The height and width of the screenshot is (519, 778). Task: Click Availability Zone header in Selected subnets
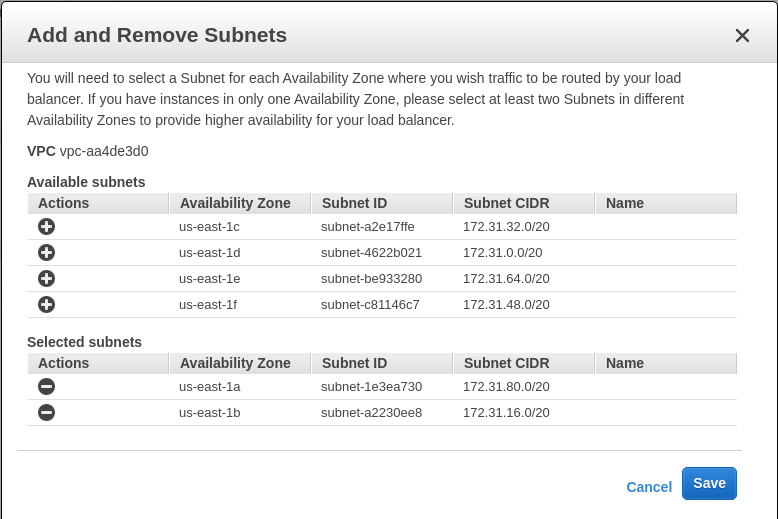point(235,363)
